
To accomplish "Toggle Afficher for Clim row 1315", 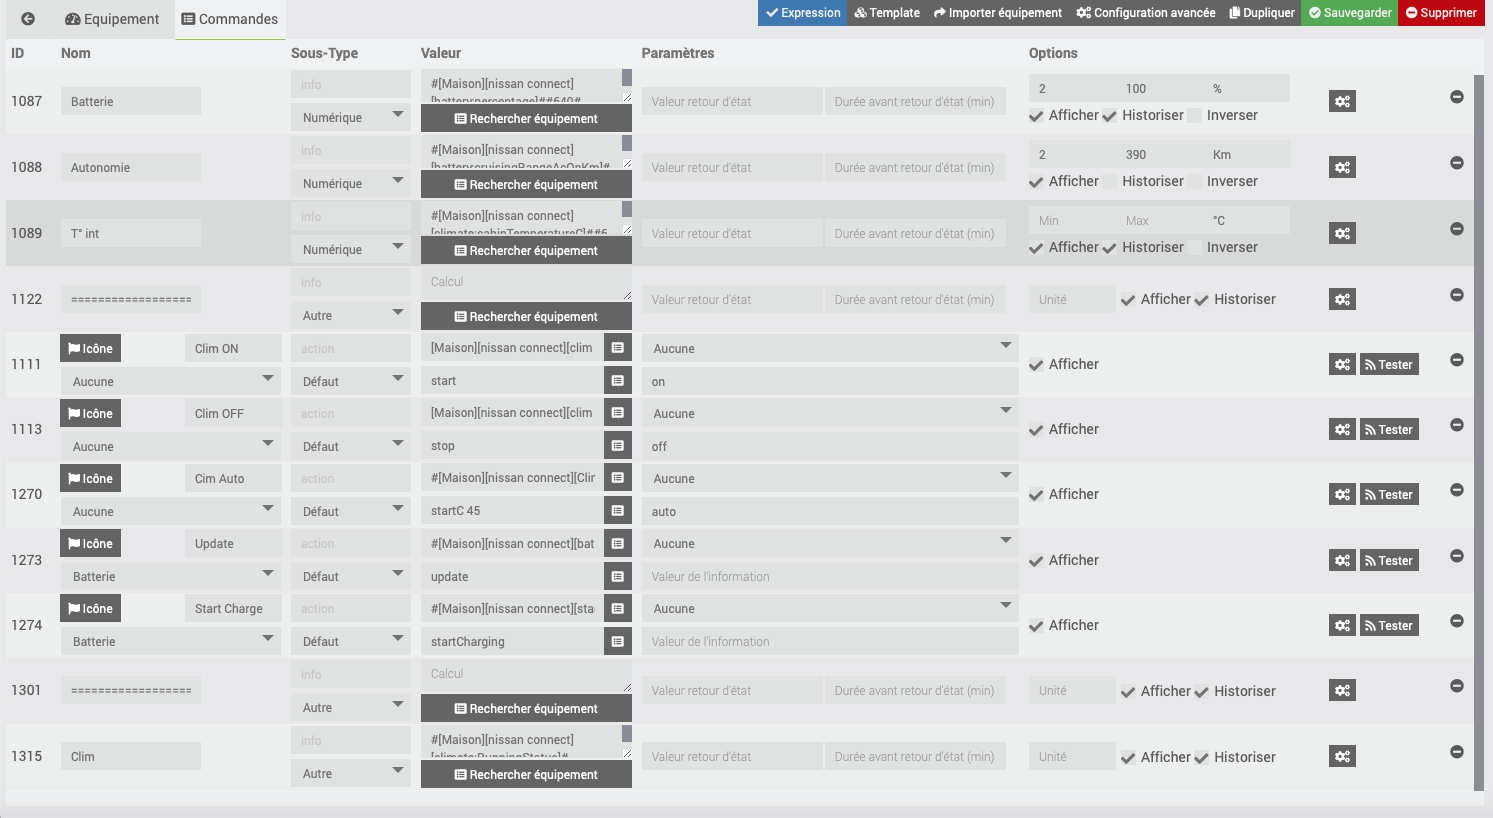I will 1128,758.
